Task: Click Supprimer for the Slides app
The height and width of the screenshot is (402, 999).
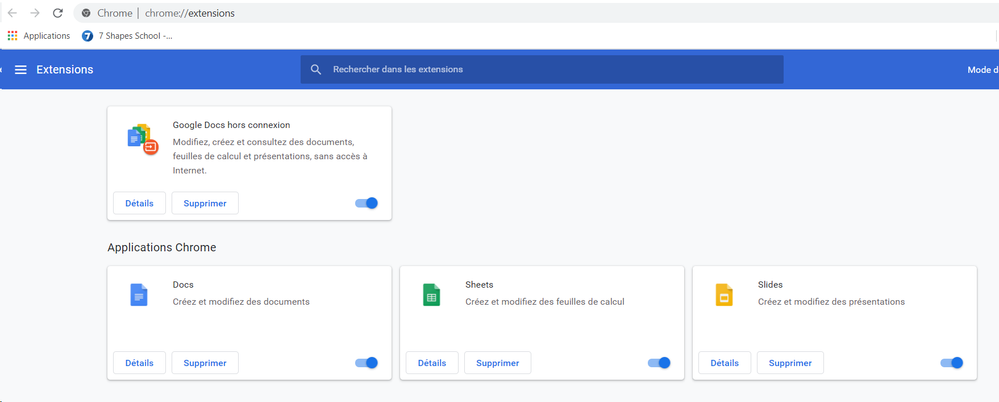Action: [790, 363]
